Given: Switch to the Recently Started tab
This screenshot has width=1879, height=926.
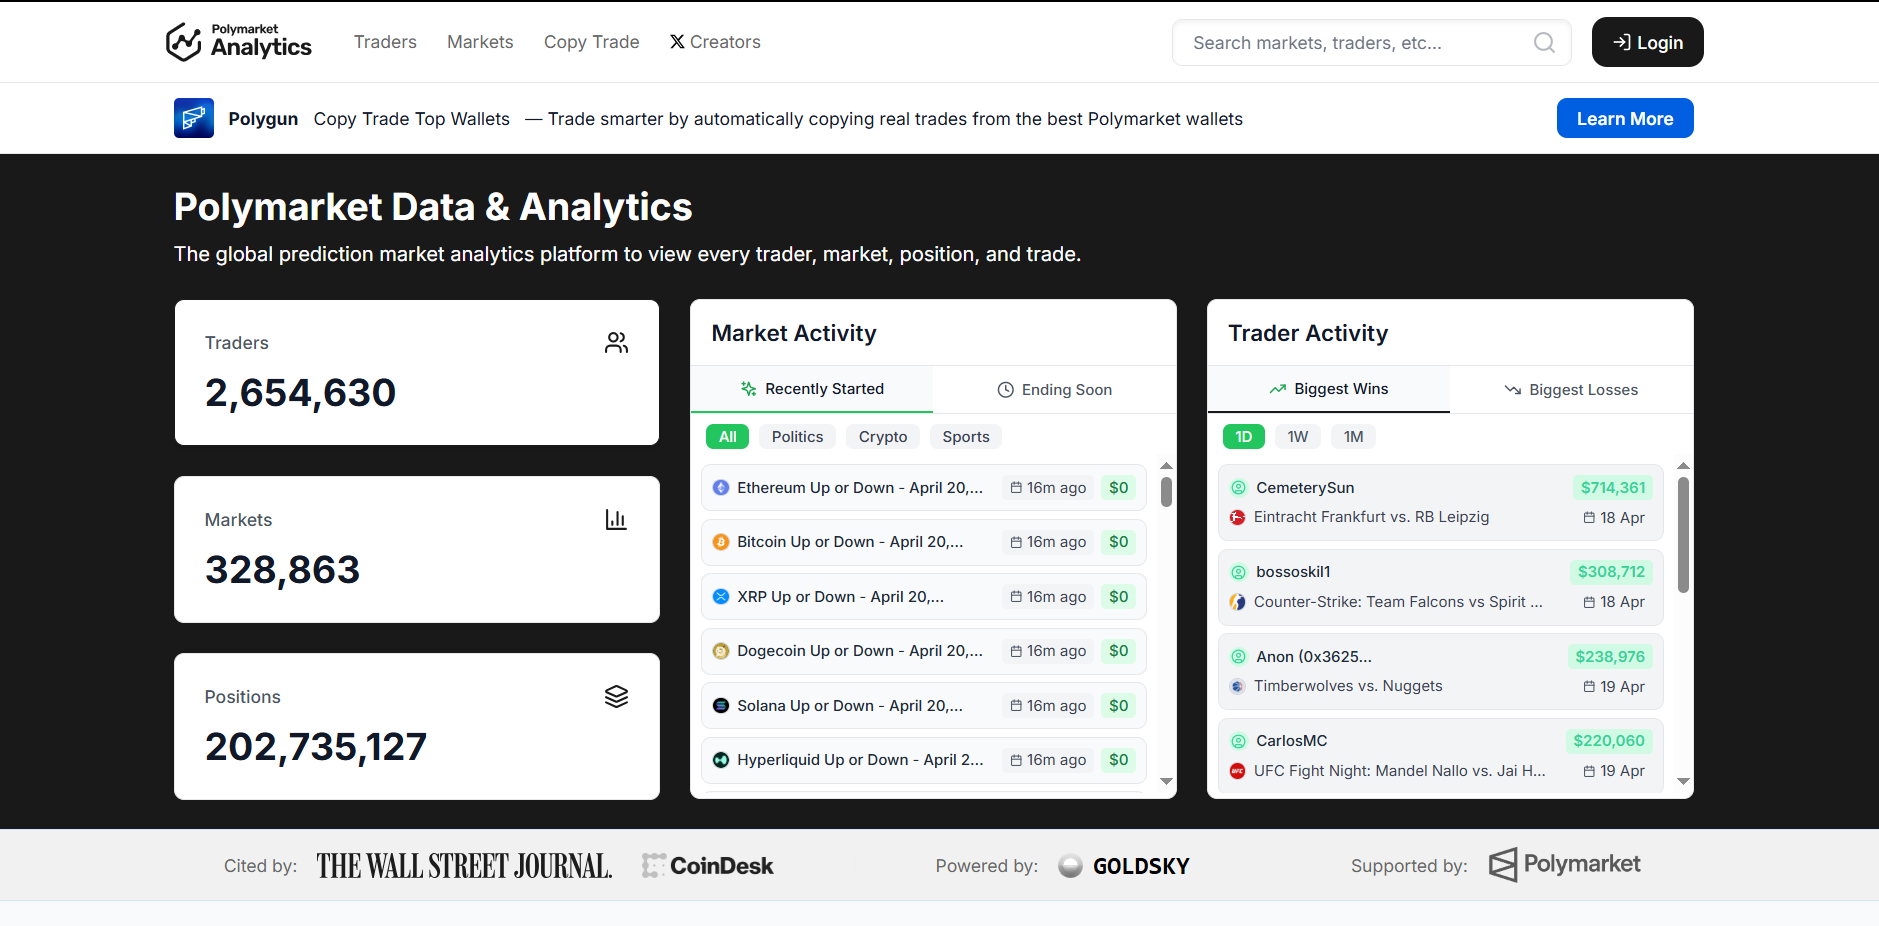Looking at the screenshot, I should (x=812, y=389).
